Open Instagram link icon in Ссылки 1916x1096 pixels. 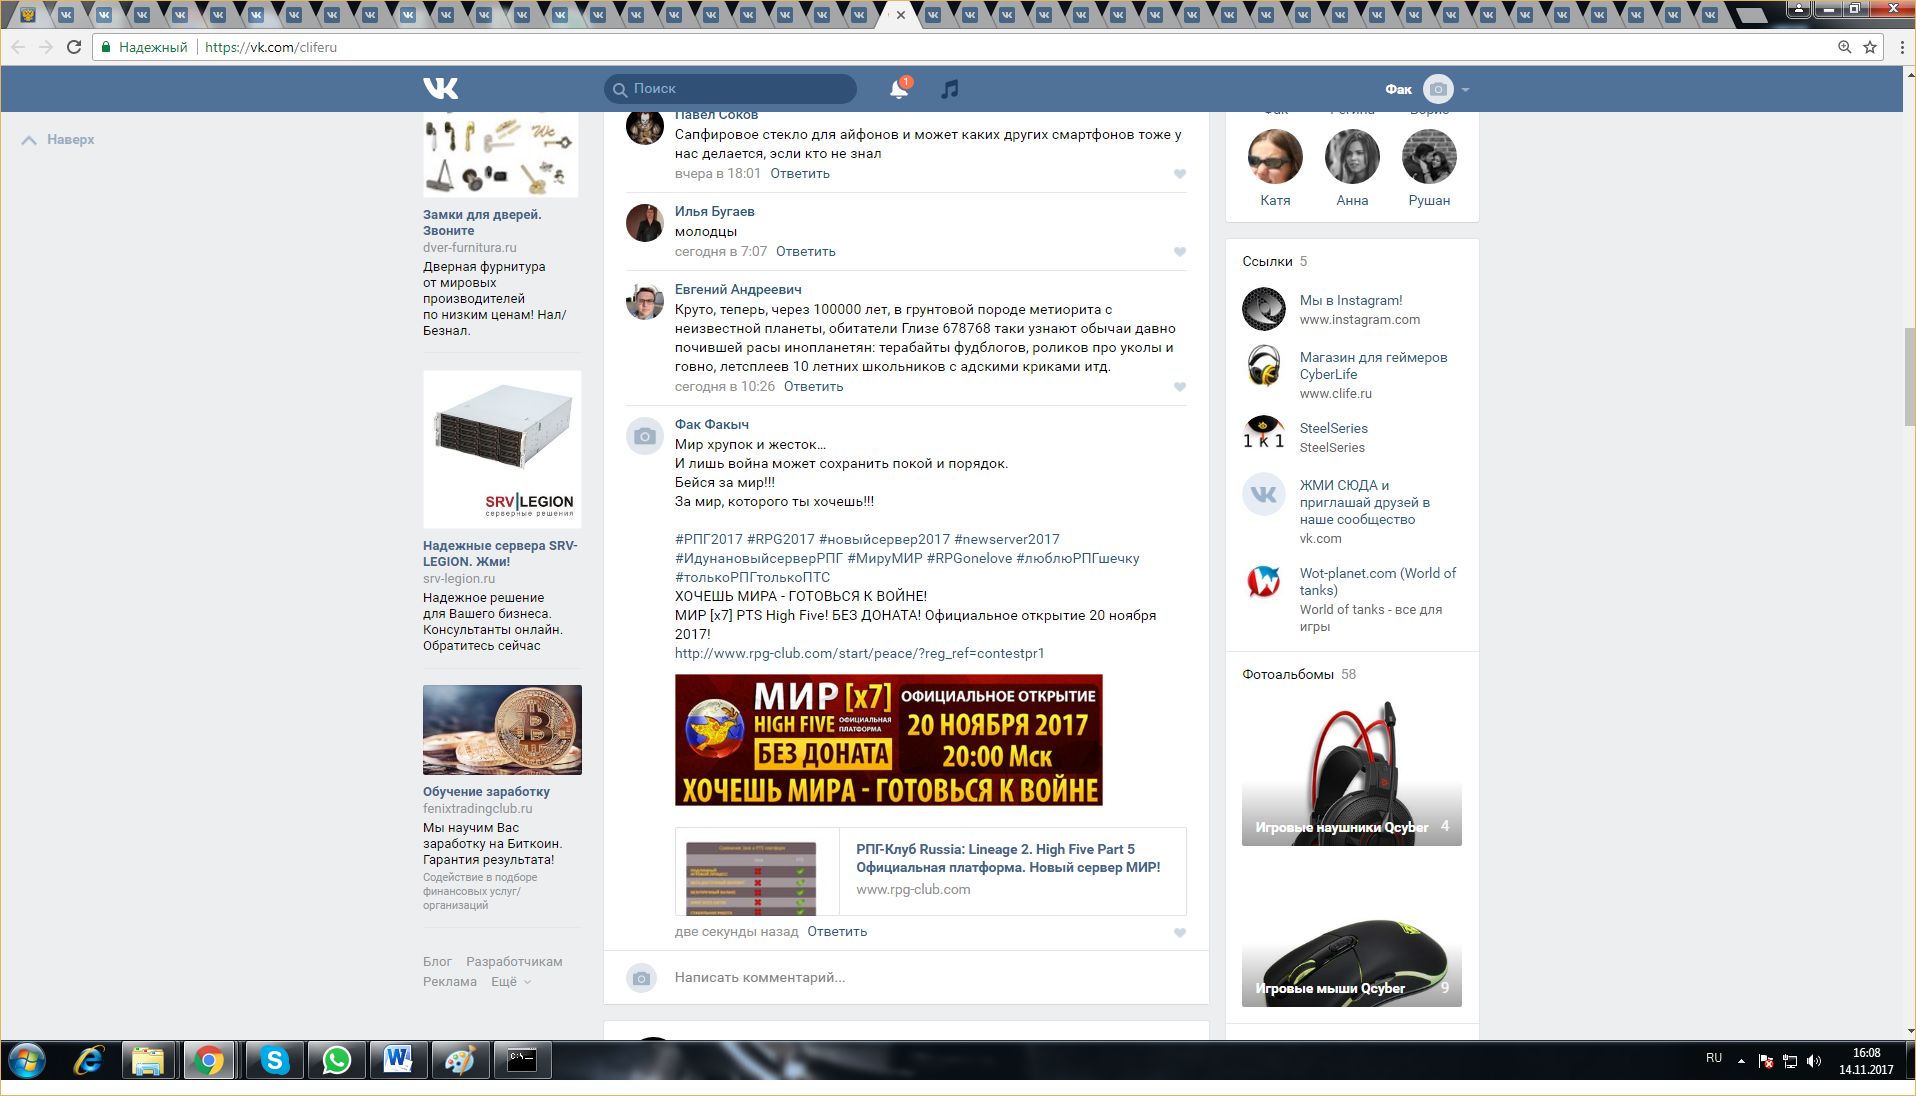click(1263, 309)
